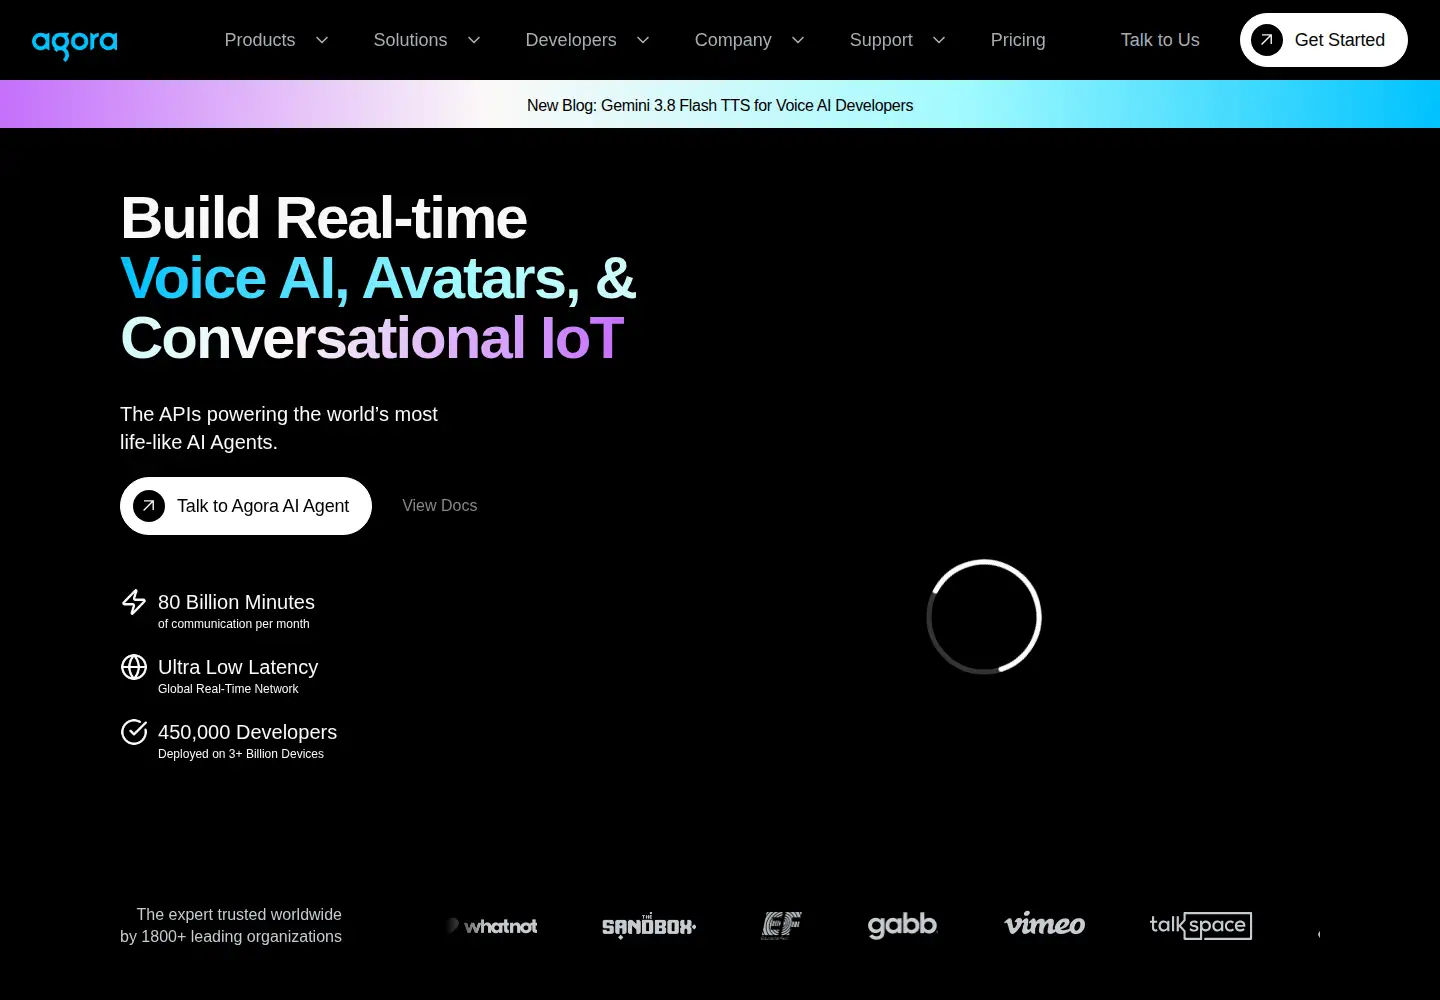The width and height of the screenshot is (1440, 1000).
Task: Expand the Solutions chevron
Action: coord(474,40)
